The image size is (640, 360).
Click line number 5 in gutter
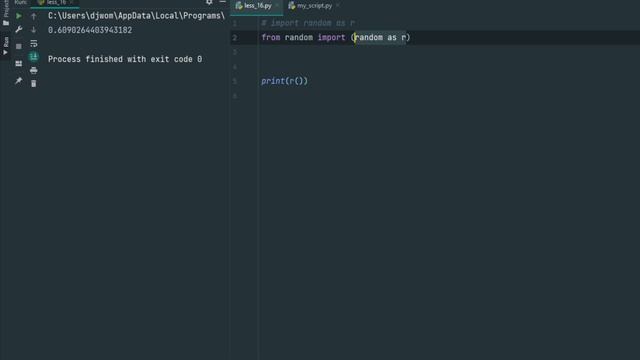pyautogui.click(x=235, y=82)
